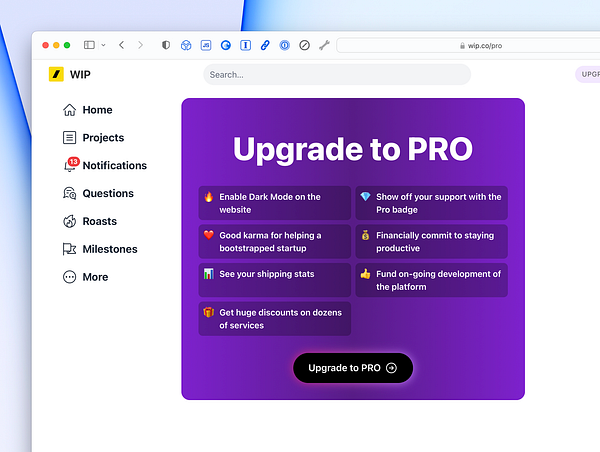Click the More ellipsis circle icon
Screen dimensions: 600x452
tap(69, 277)
